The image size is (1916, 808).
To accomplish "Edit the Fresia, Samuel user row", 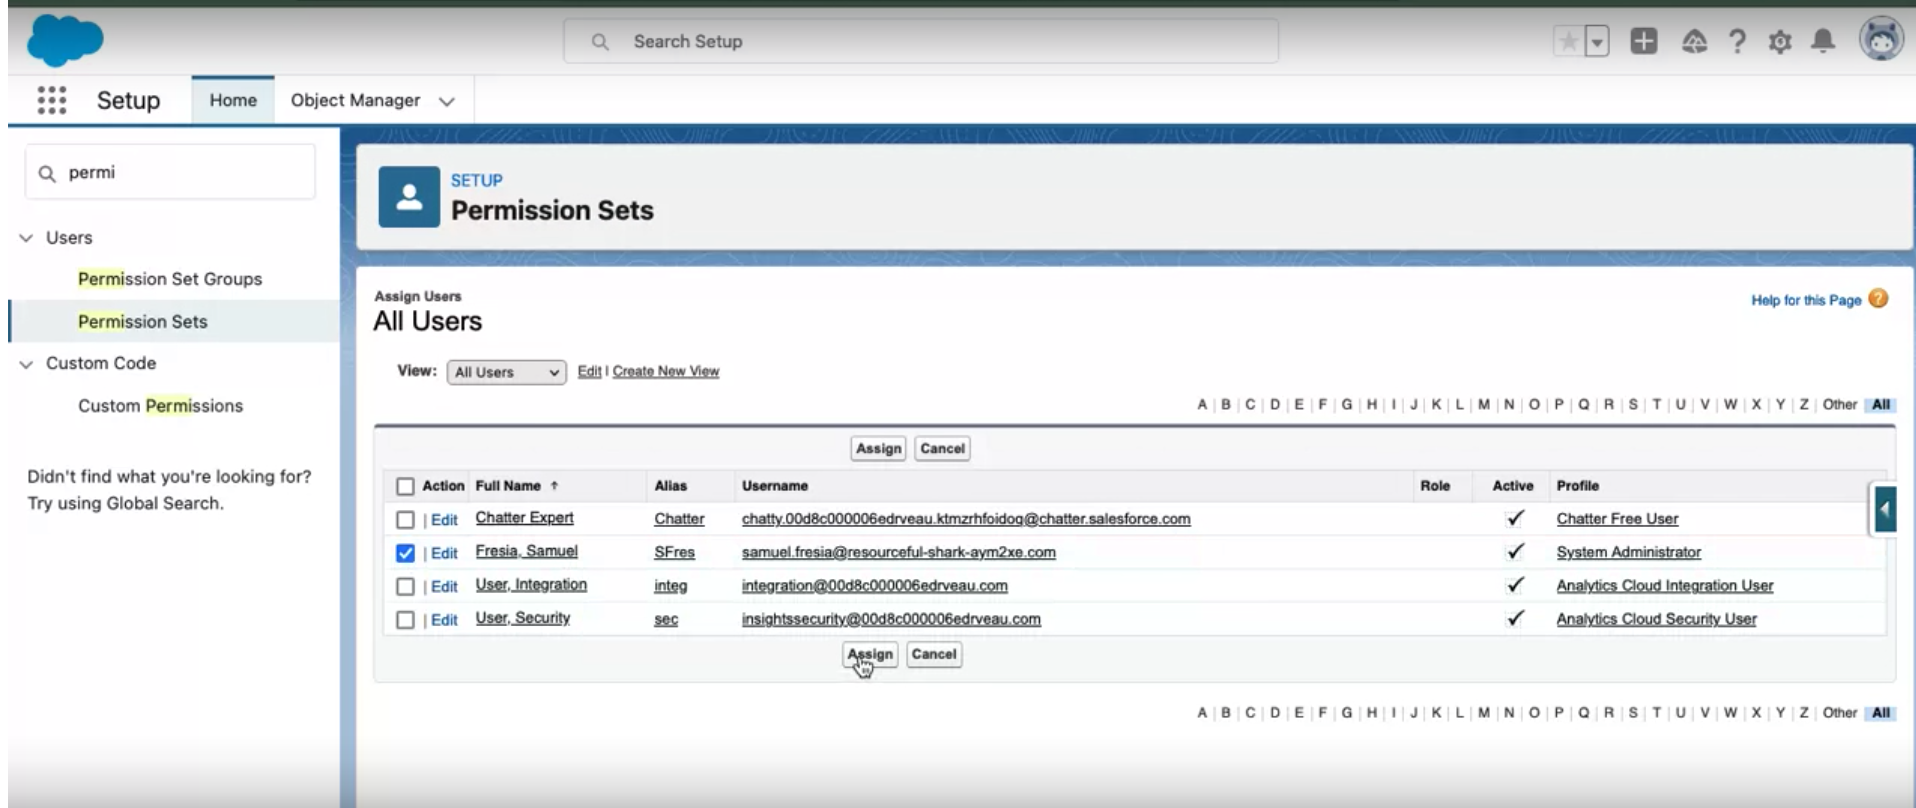I will click(444, 553).
